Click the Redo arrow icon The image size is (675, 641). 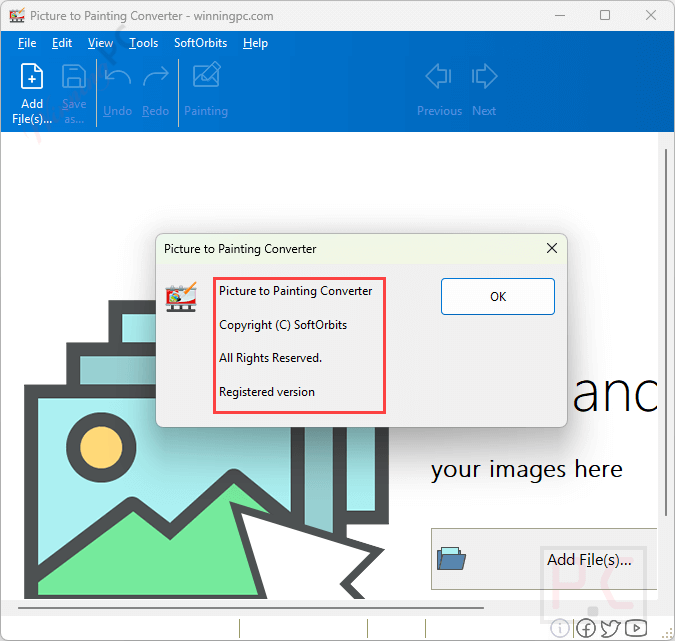point(156,77)
